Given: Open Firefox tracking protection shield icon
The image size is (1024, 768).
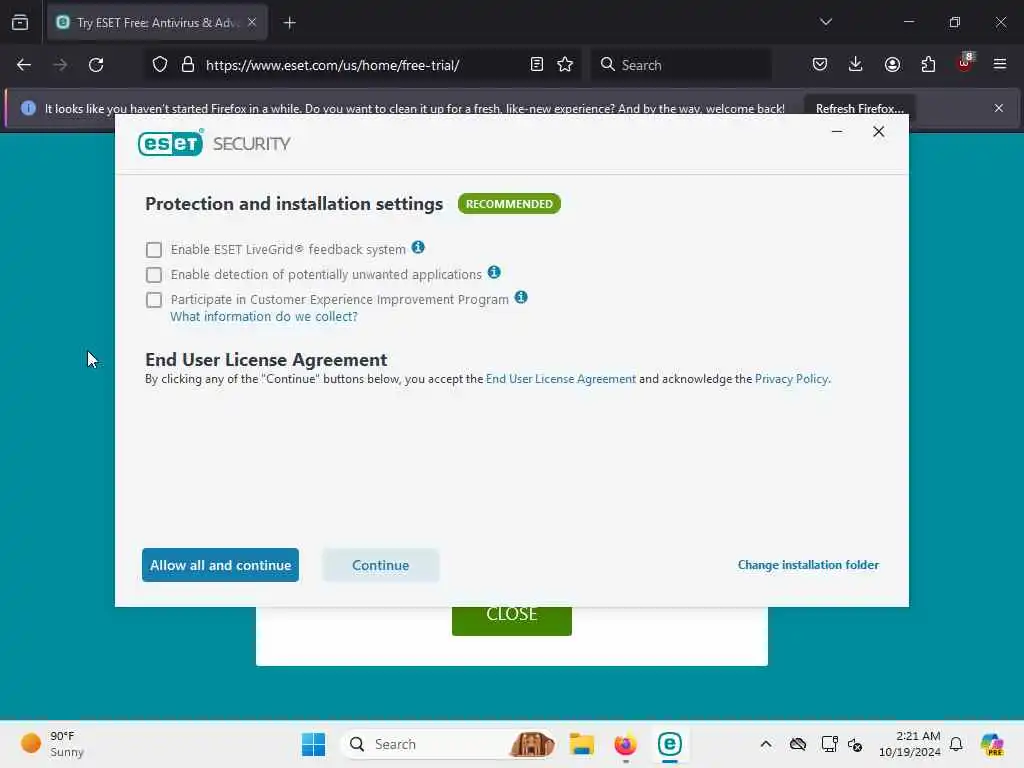Looking at the screenshot, I should (160, 65).
